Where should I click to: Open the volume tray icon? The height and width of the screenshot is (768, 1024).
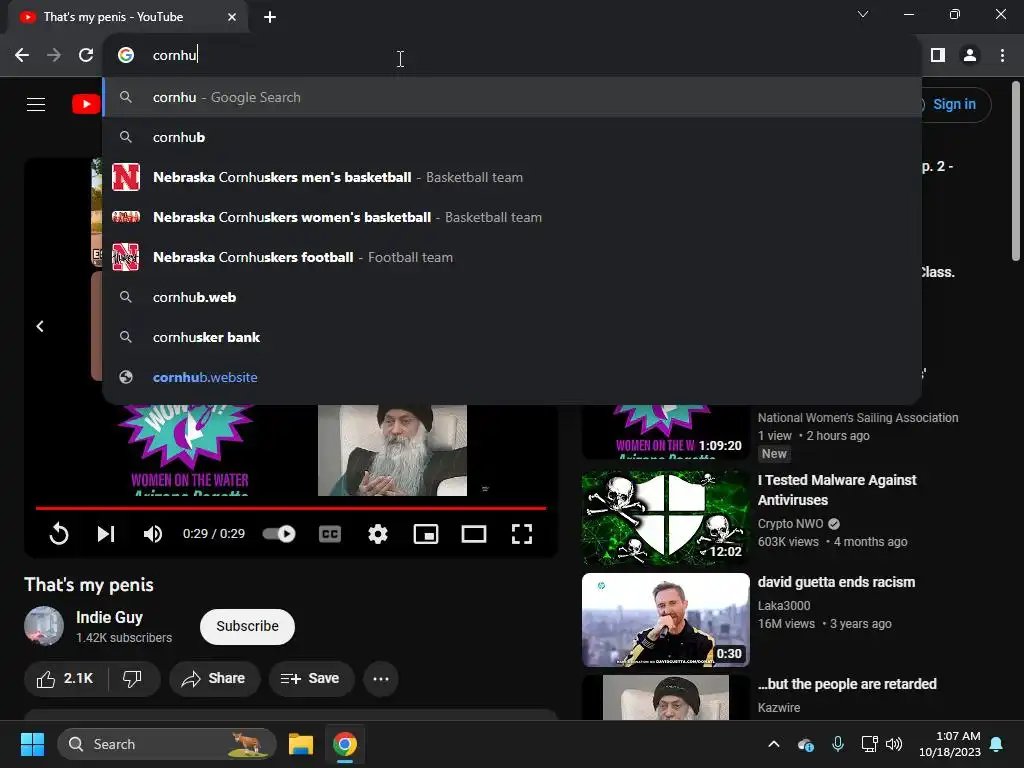(894, 744)
